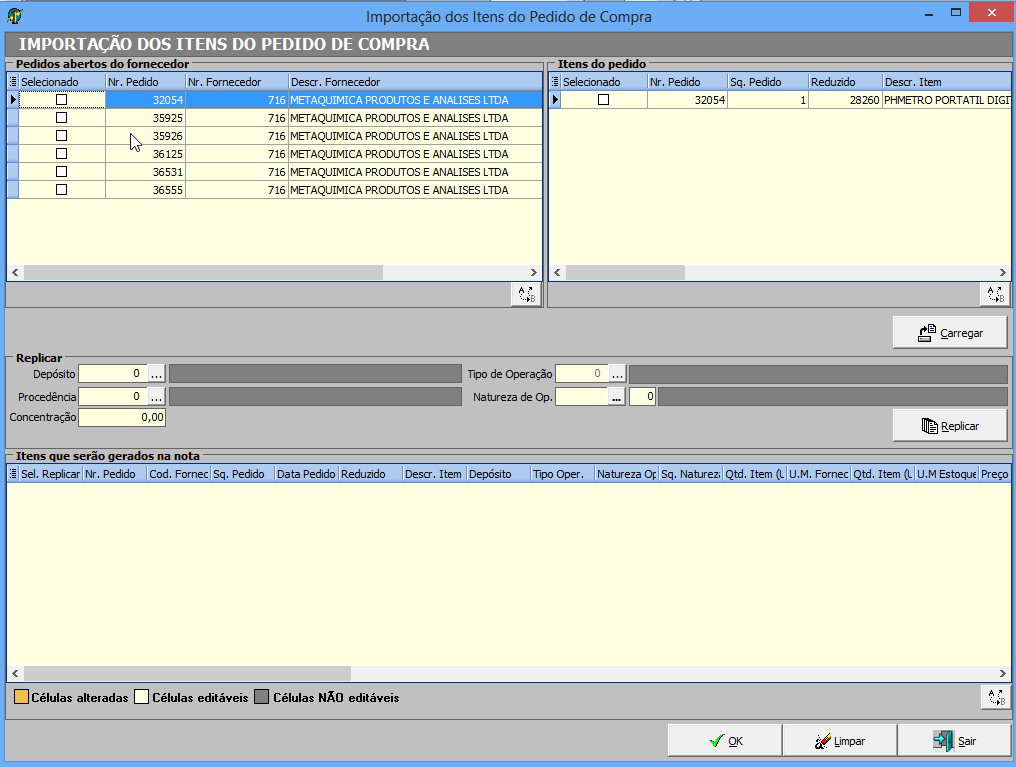Open the grid options icon in the Pedidos abertos header

[13, 82]
